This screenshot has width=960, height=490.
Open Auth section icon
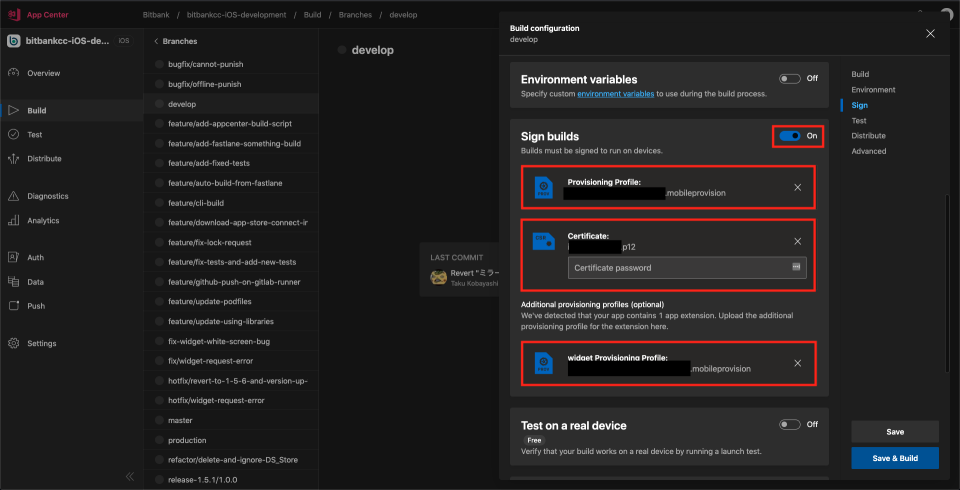pos(13,257)
